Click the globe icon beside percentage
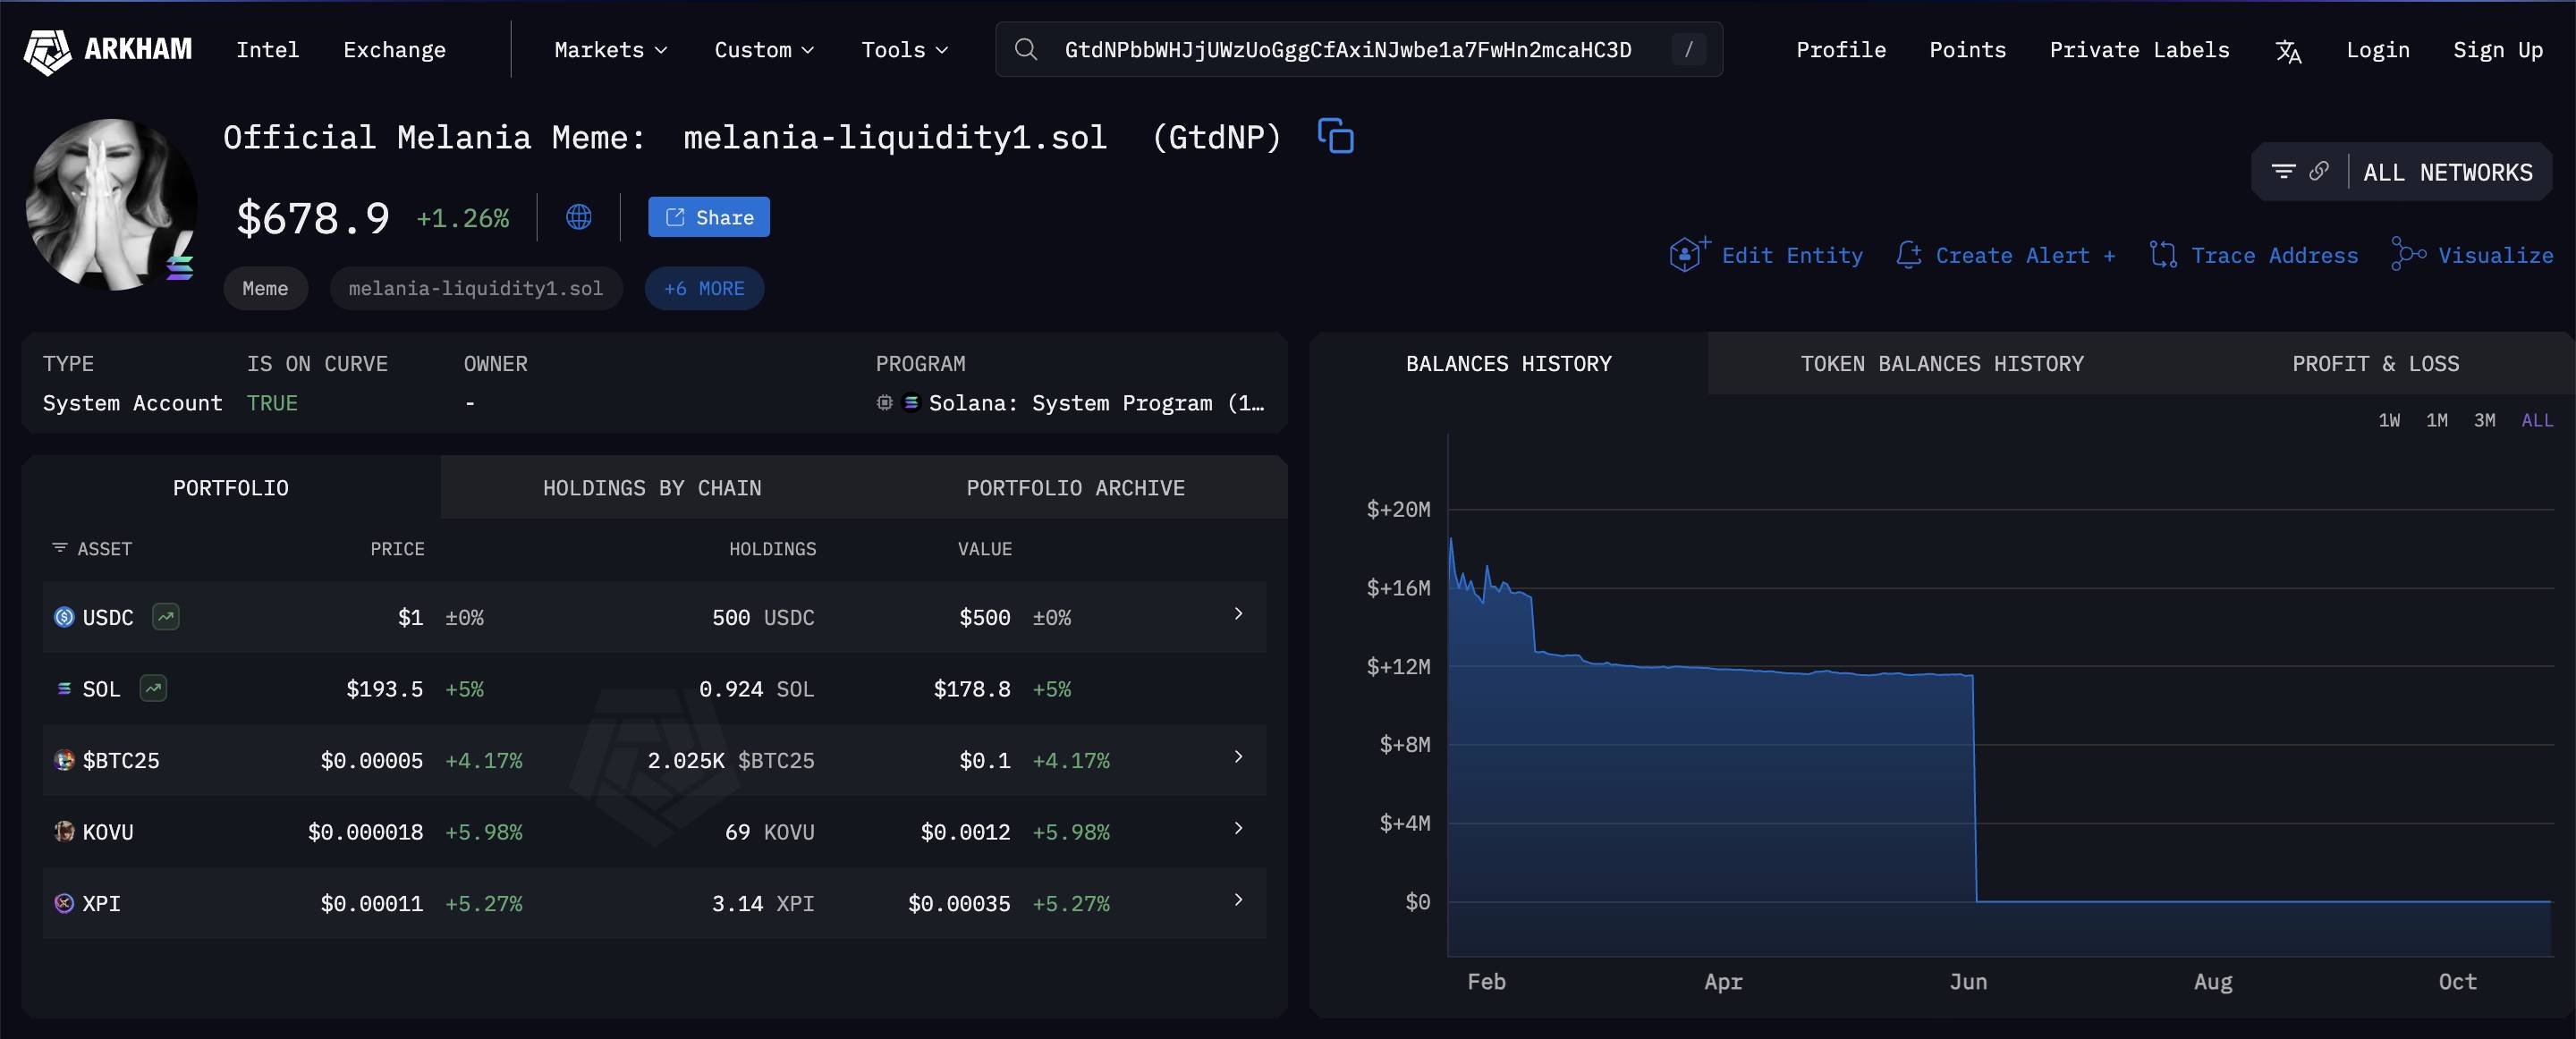 point(578,217)
